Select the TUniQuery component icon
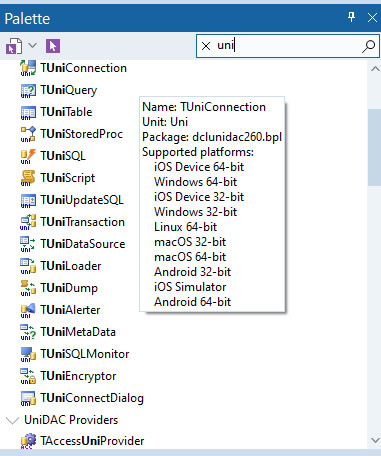The image size is (381, 456). pos(28,90)
